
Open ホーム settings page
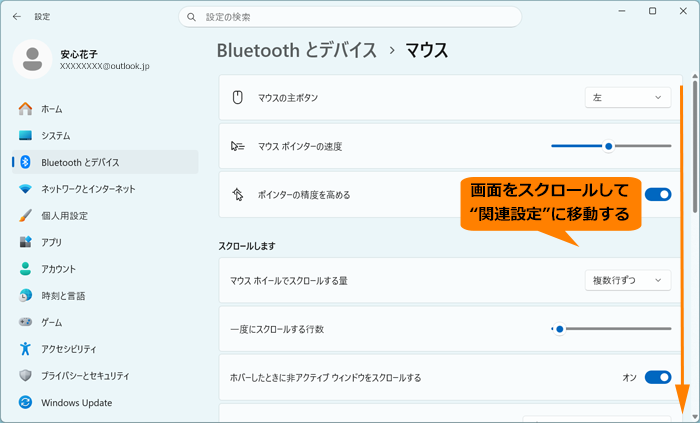coord(105,109)
